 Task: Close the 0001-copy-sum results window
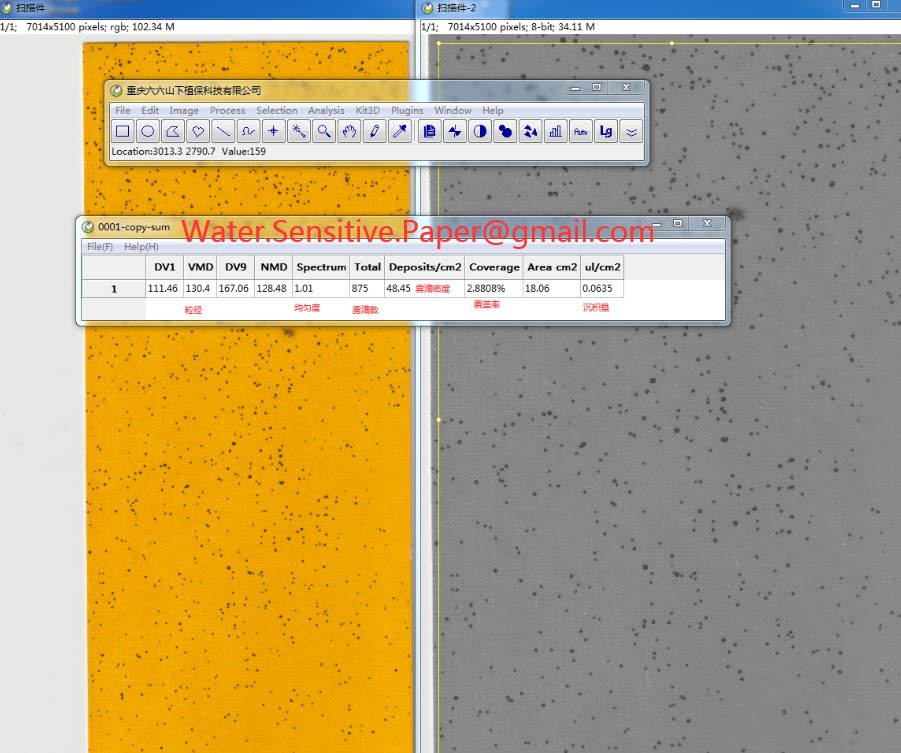(707, 223)
